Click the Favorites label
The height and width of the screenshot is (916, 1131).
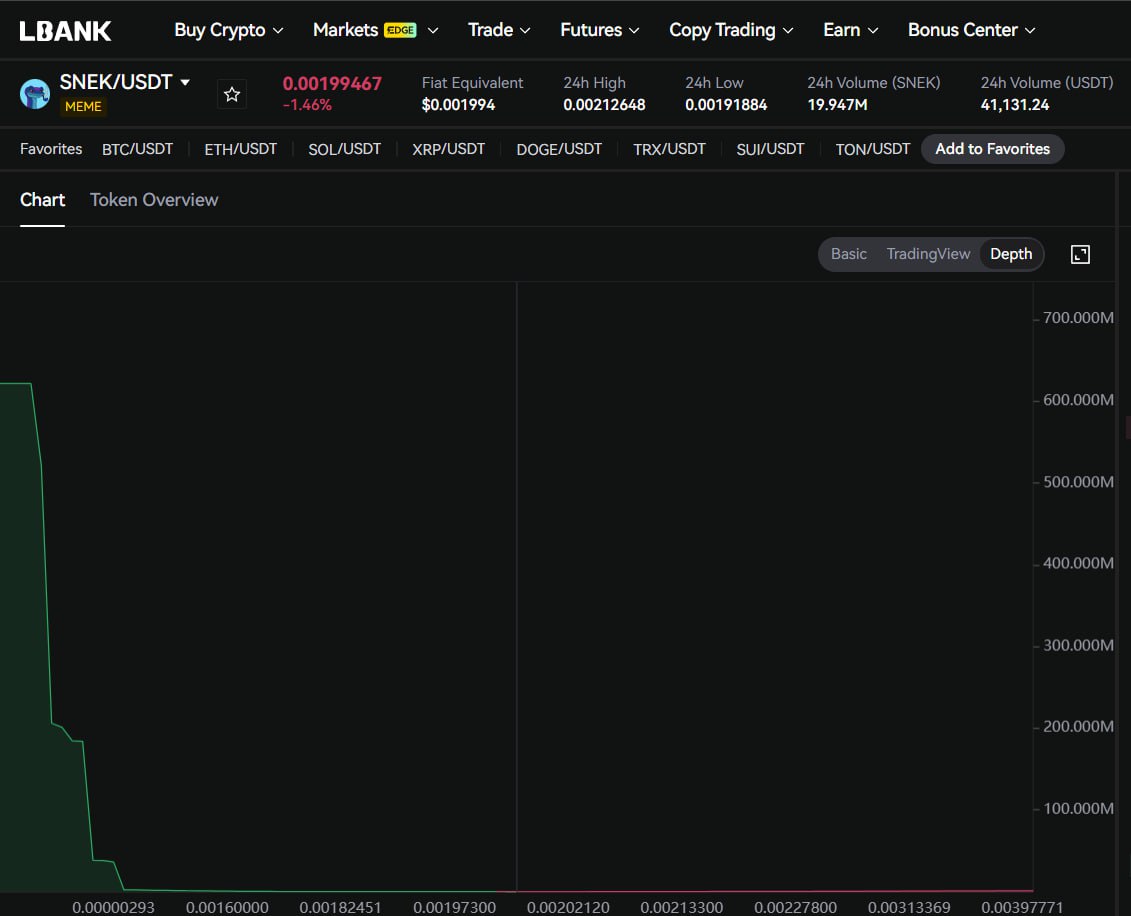tap(50, 149)
